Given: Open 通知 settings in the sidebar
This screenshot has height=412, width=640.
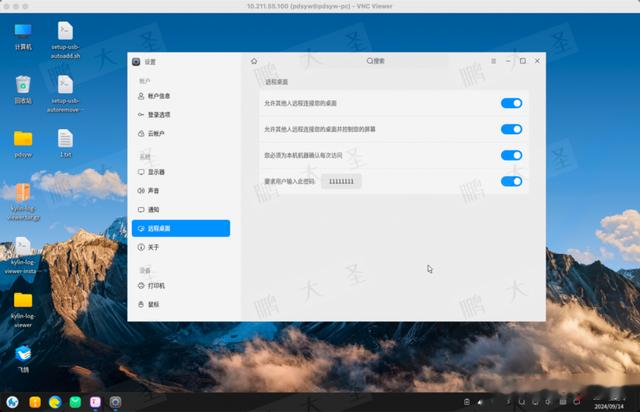Looking at the screenshot, I should pos(181,209).
